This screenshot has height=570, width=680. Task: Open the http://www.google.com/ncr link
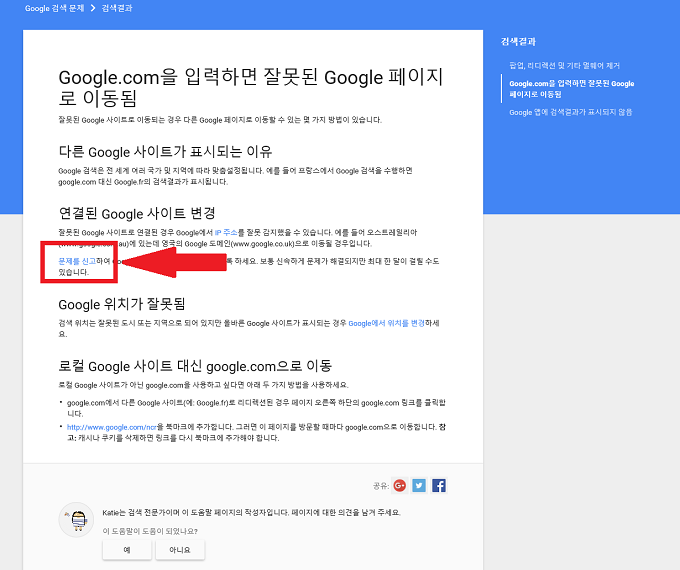point(111,427)
